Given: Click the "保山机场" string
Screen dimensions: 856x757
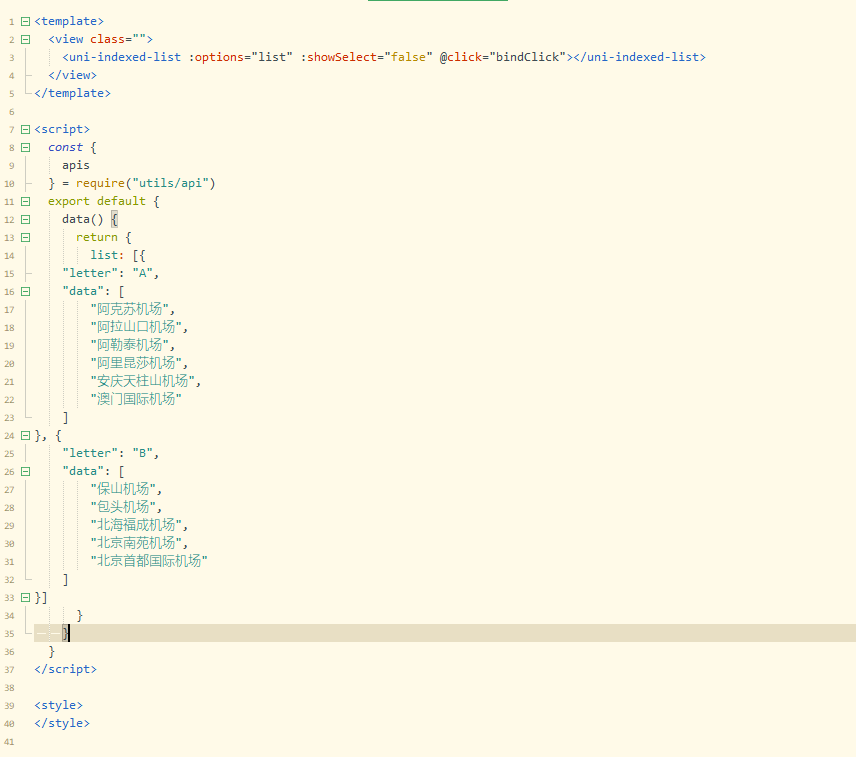Looking at the screenshot, I should coord(123,490).
